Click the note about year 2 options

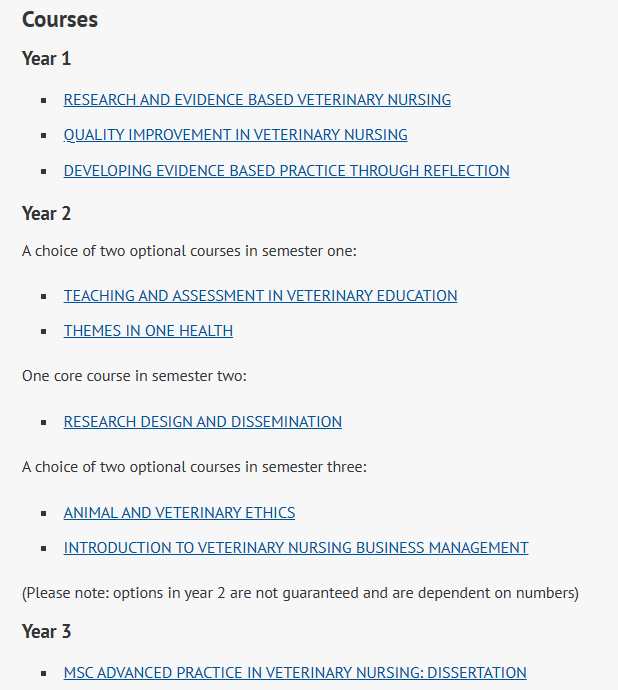300,593
